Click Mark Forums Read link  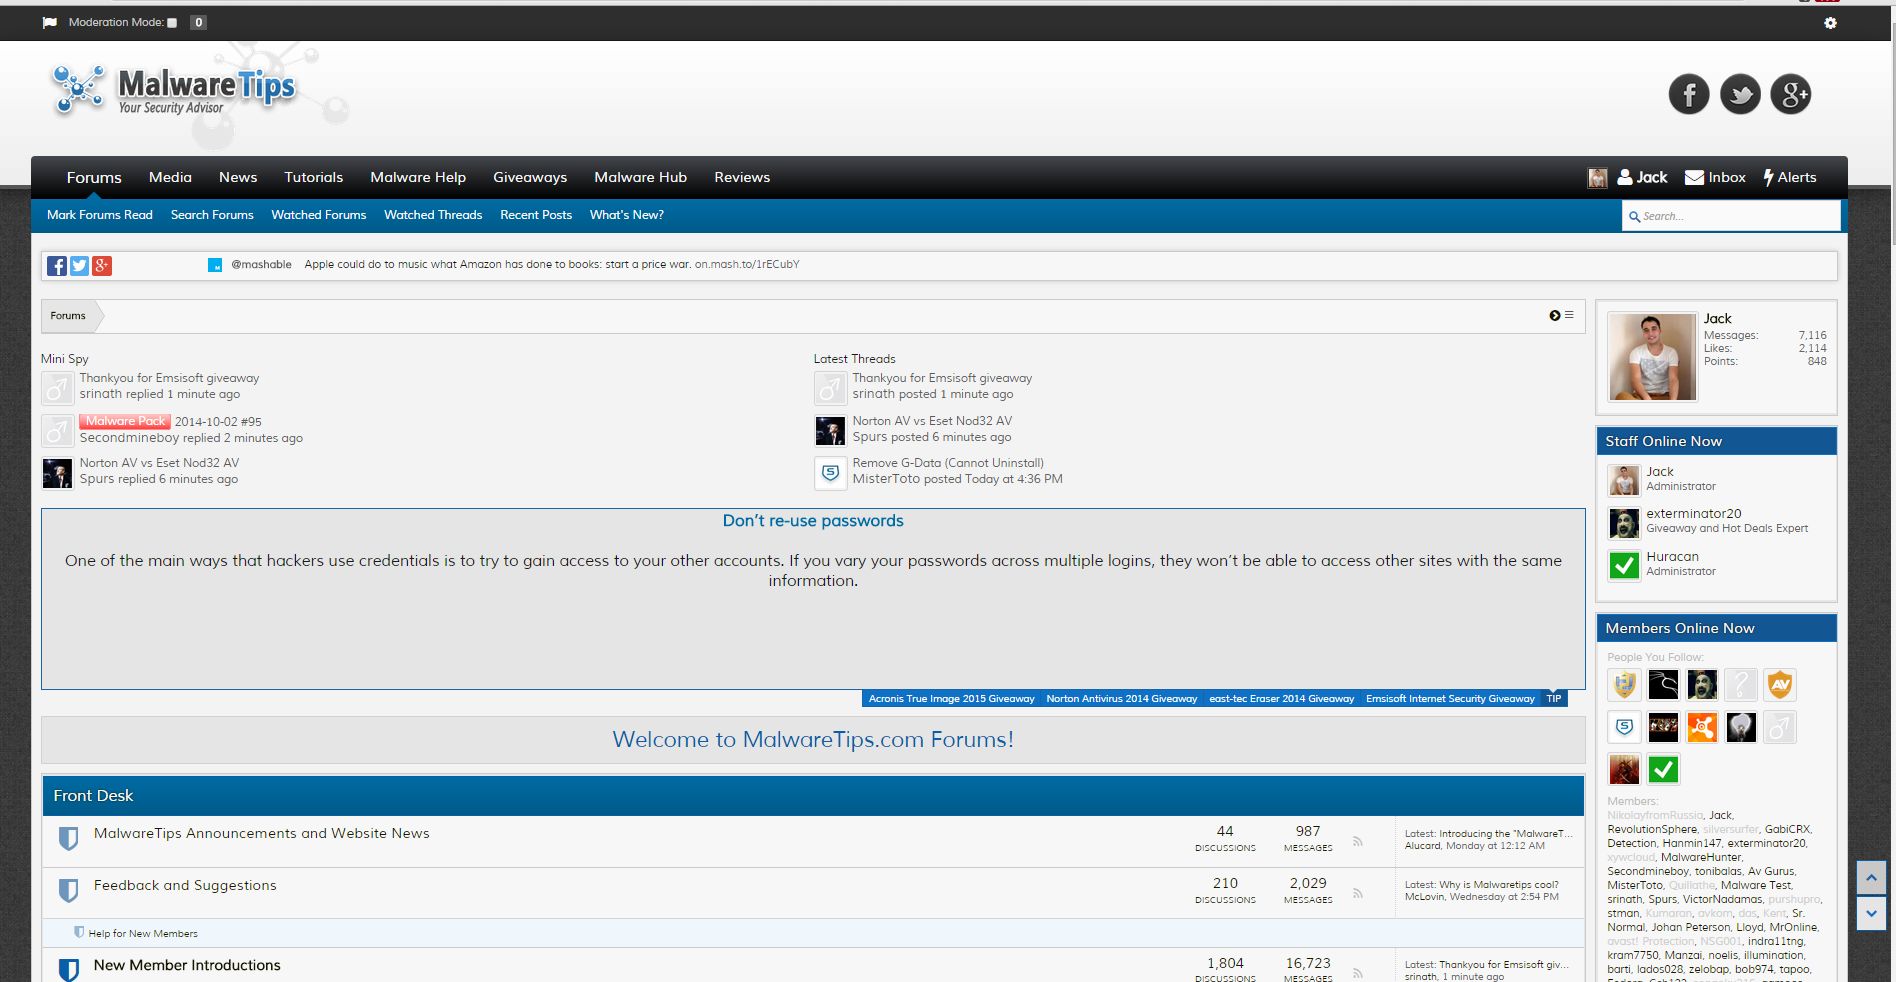point(100,215)
